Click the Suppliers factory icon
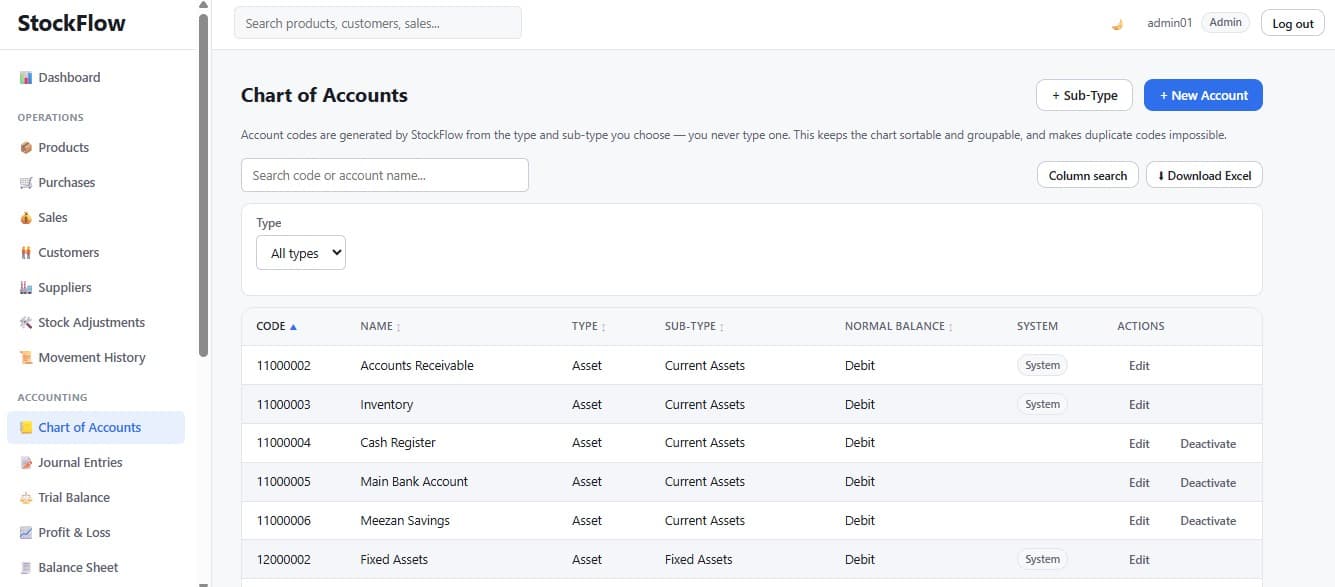 [x=26, y=288]
